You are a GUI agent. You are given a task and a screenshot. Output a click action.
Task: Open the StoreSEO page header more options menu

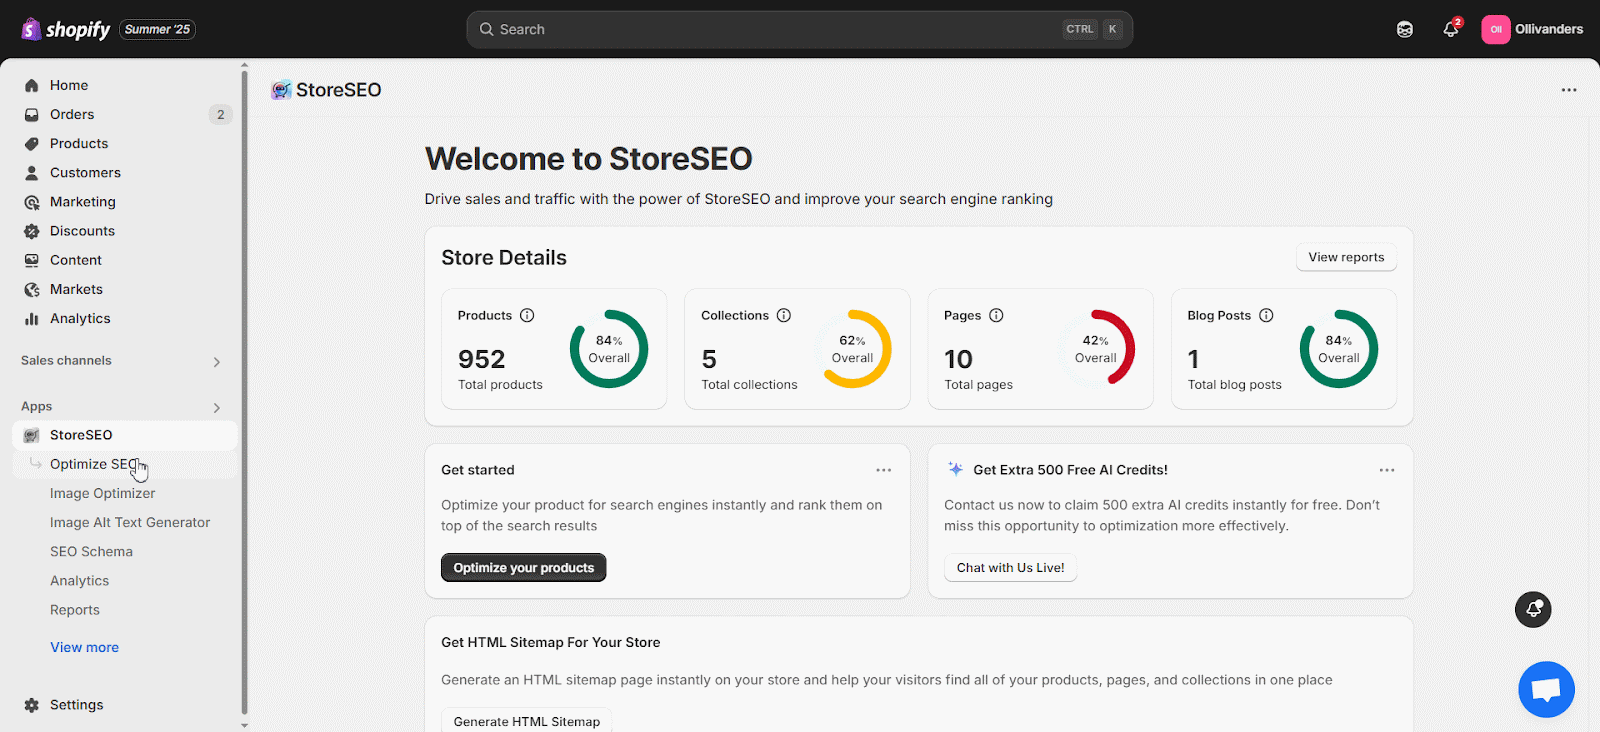(x=1569, y=90)
